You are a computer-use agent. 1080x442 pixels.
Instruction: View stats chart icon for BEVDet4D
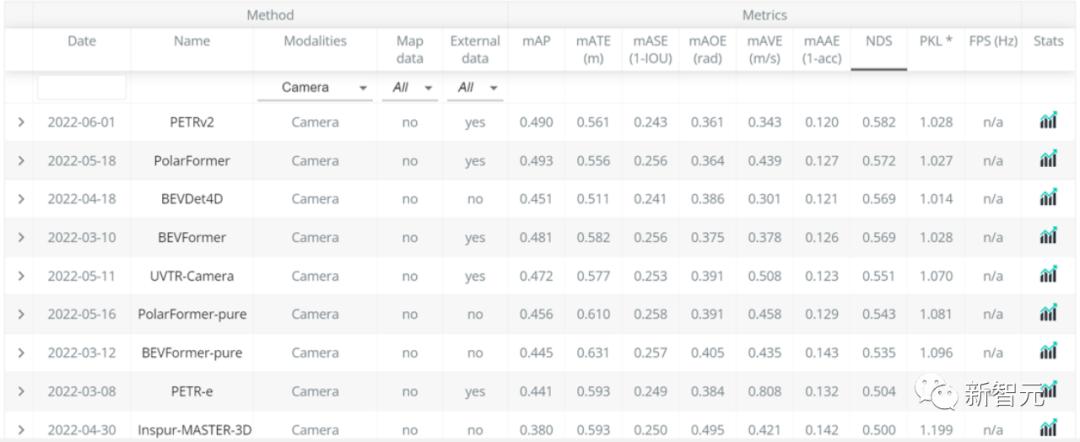1048,199
